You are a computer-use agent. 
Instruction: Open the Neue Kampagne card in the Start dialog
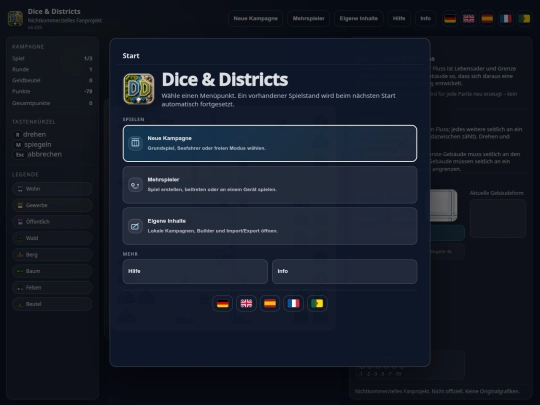[x=270, y=143]
